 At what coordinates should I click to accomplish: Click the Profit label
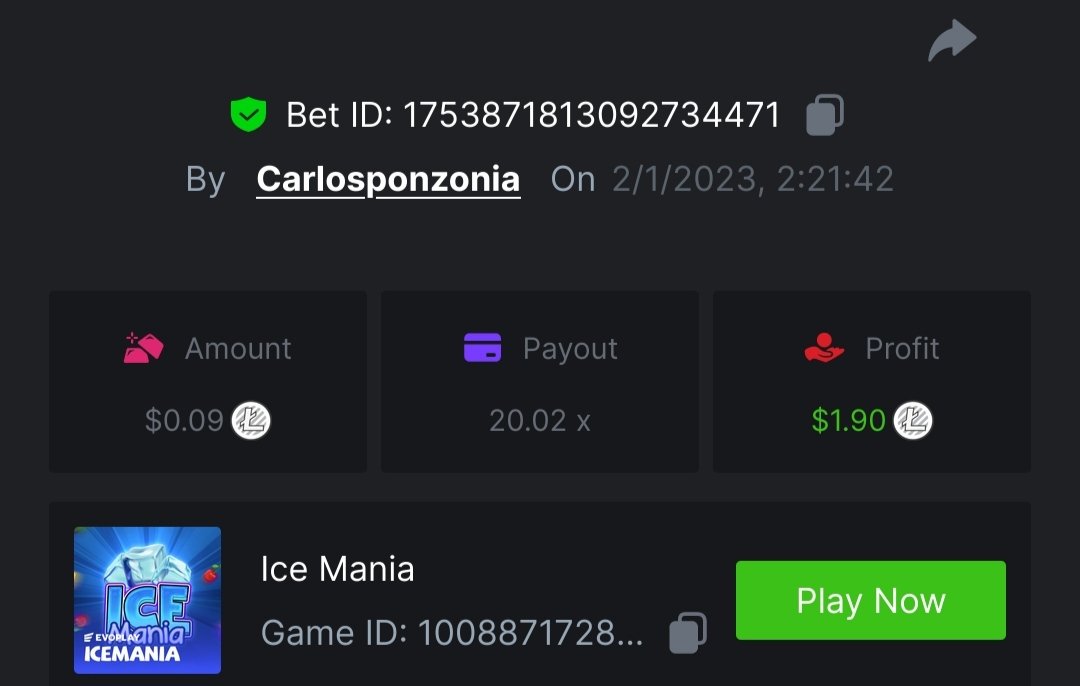[x=902, y=348]
